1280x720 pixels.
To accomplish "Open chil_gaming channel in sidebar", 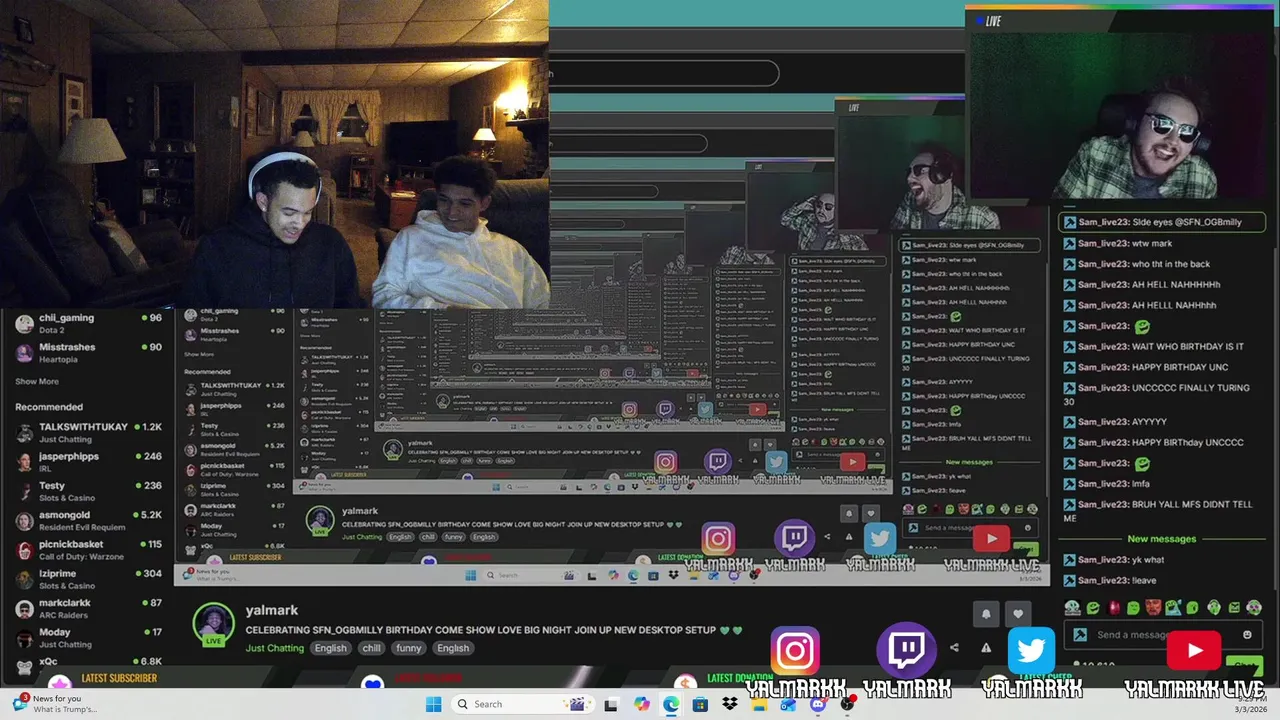I will click(88, 323).
